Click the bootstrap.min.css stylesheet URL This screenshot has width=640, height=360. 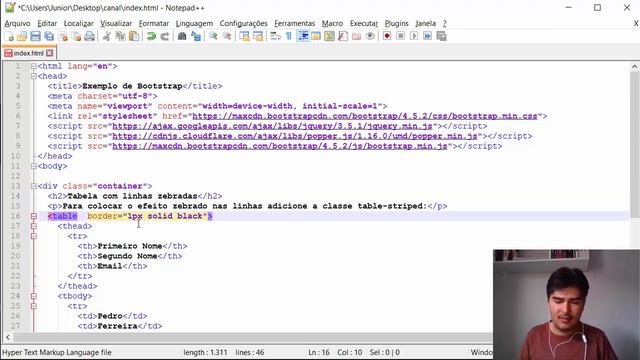365,116
